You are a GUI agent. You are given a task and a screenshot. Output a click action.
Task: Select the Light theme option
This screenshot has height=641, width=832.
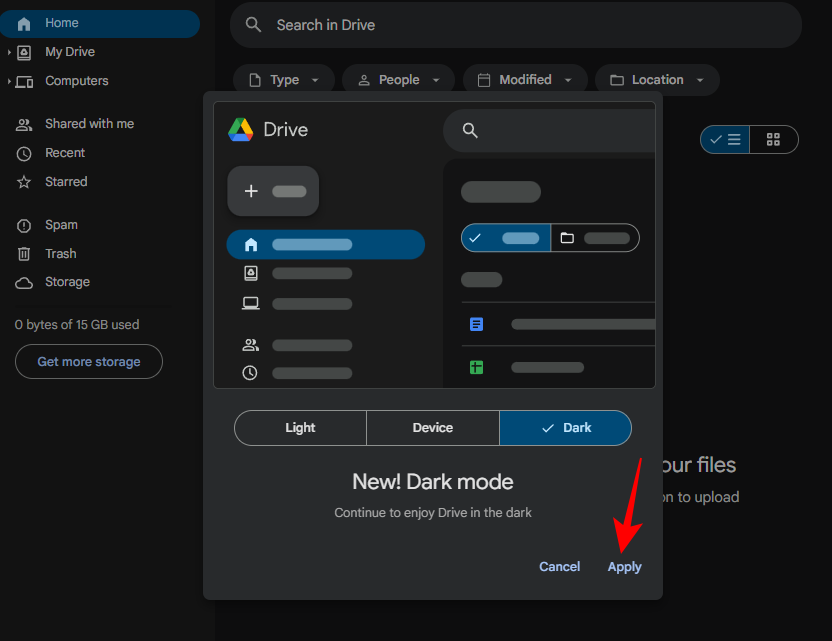pyautogui.click(x=300, y=428)
